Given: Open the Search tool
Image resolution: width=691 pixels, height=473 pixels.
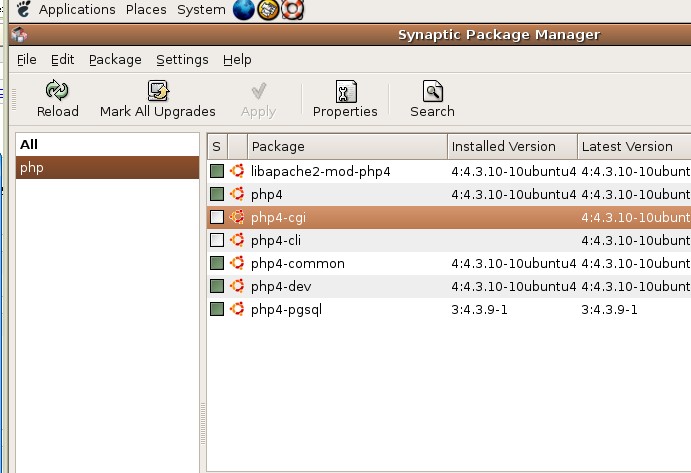Looking at the screenshot, I should coord(432,91).
